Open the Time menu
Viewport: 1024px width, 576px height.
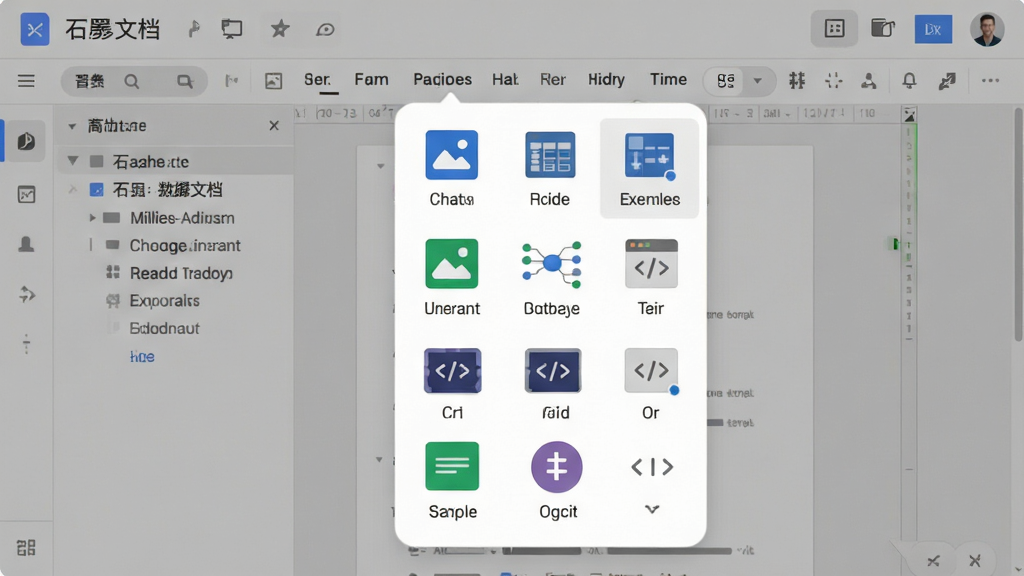click(x=668, y=80)
